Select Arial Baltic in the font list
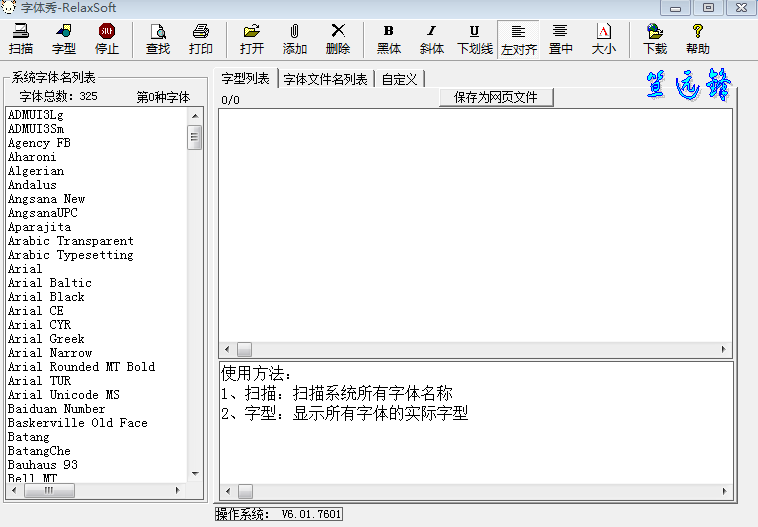Image resolution: width=758 pixels, height=527 pixels. [50, 283]
